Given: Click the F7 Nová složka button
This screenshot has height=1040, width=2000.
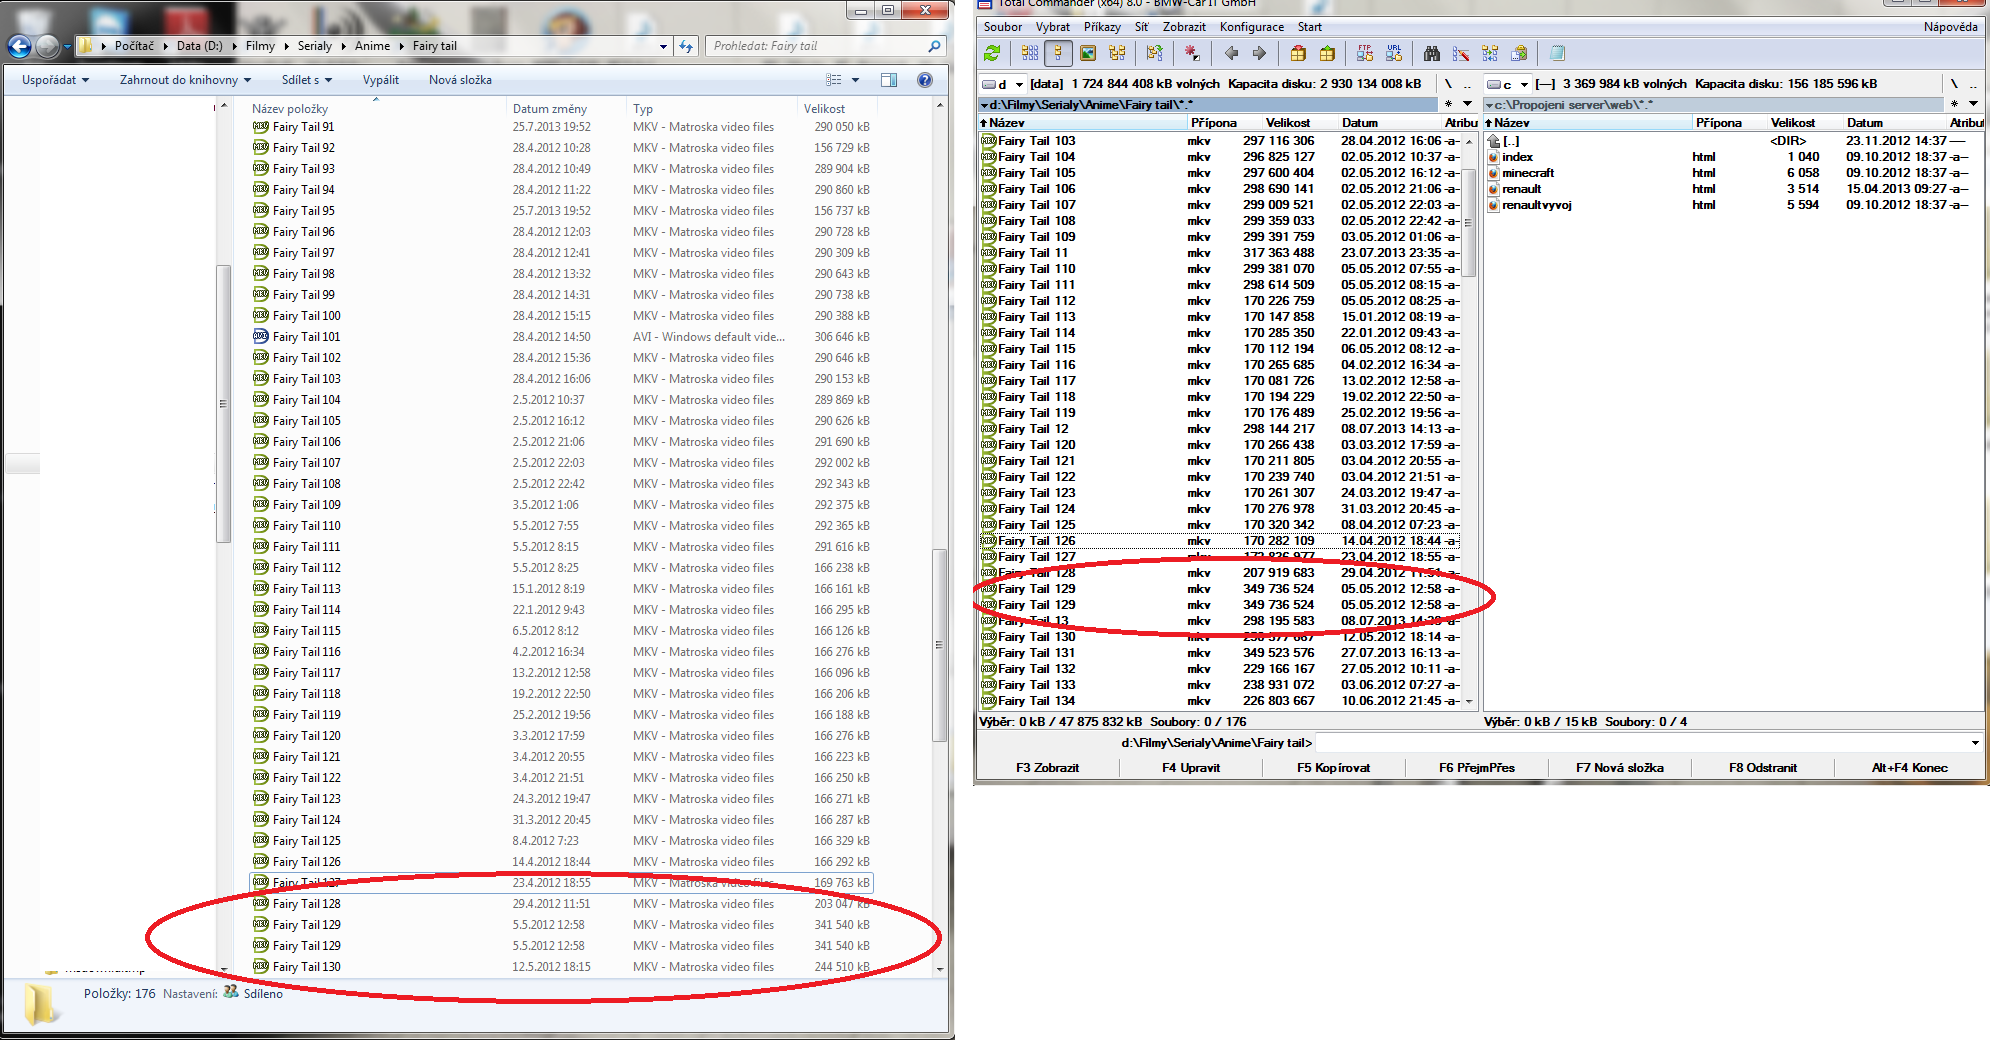Looking at the screenshot, I should (x=1620, y=768).
